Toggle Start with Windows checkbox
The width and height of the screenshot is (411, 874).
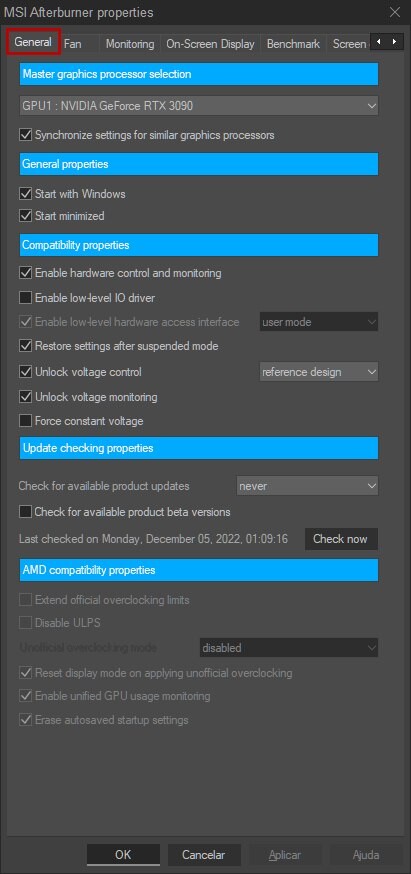coord(25,194)
